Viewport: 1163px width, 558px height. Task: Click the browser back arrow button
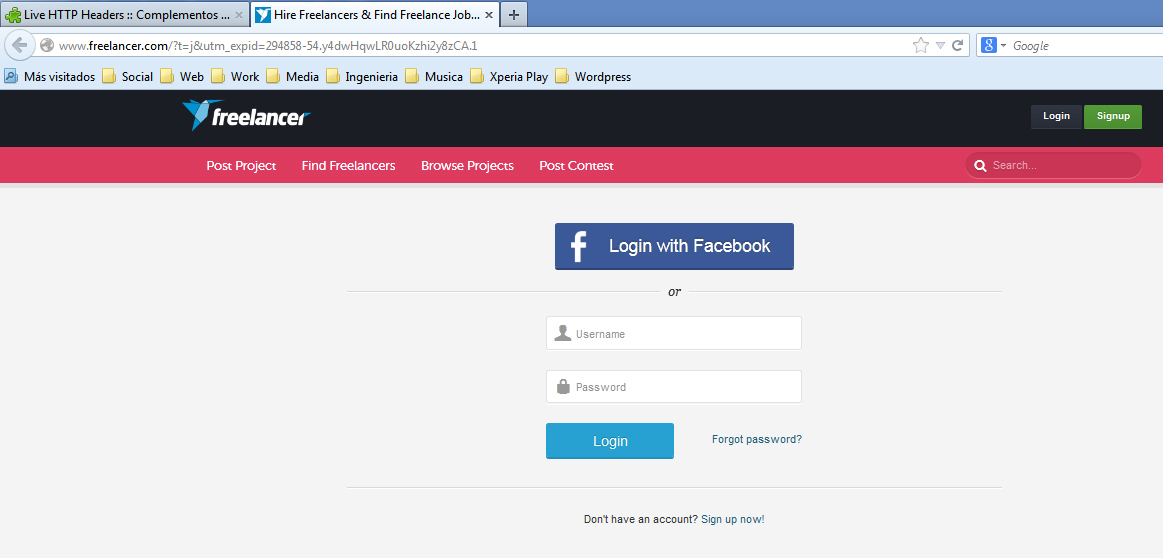(x=19, y=45)
